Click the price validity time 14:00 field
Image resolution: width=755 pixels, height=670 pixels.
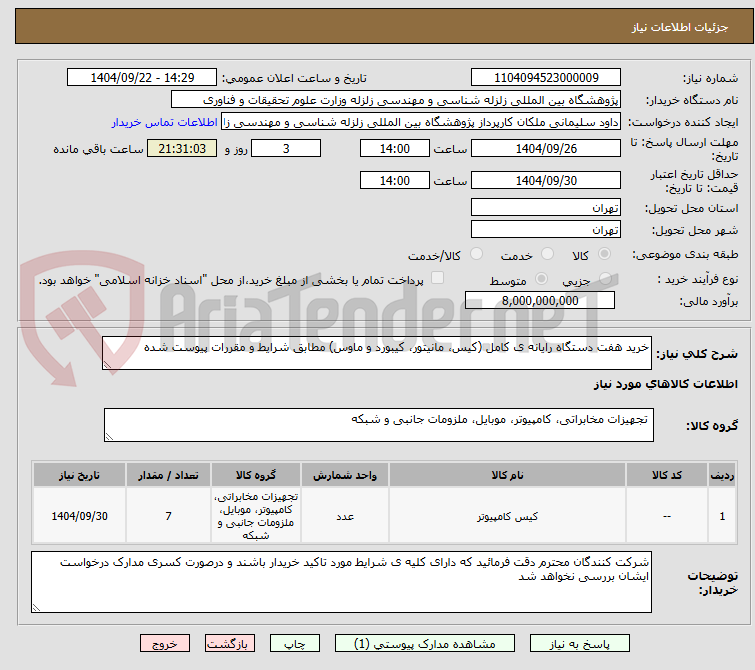pos(394,180)
